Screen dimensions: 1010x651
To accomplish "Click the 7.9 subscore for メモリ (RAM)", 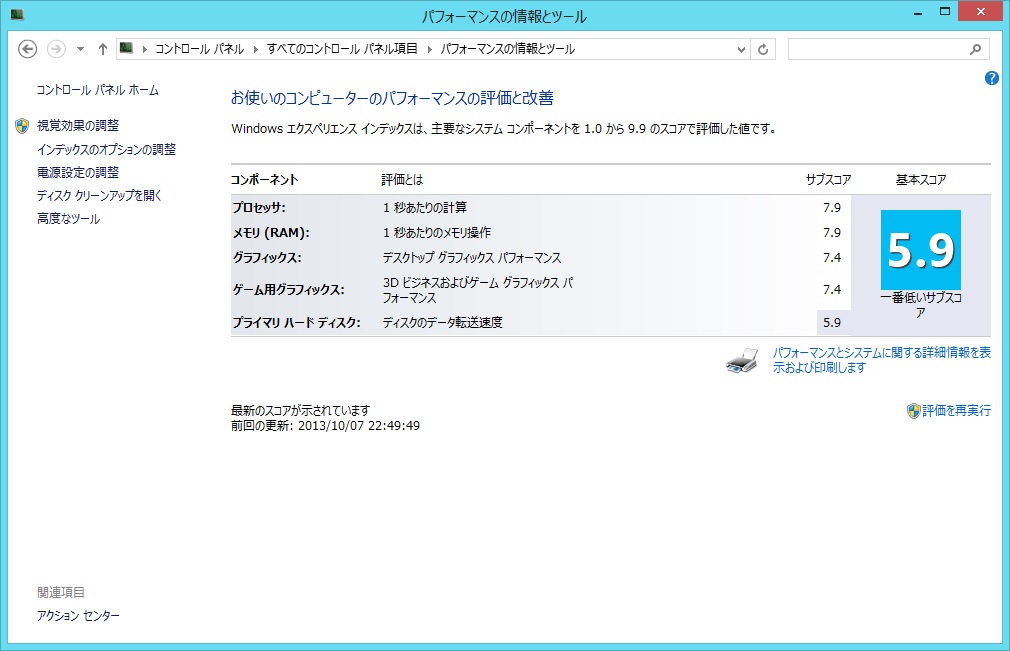I will 832,232.
